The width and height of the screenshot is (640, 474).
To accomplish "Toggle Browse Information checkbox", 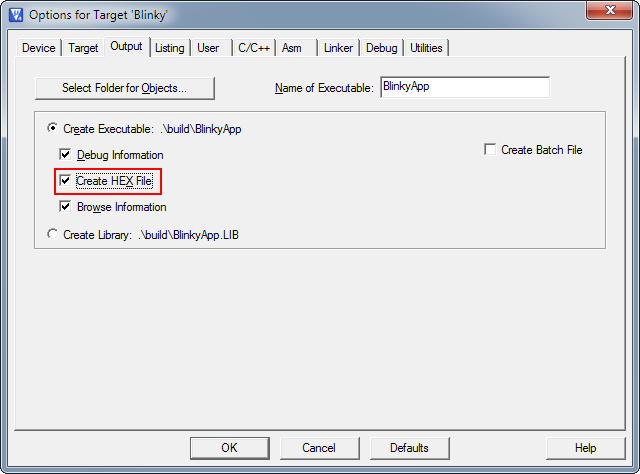I will pos(65,207).
